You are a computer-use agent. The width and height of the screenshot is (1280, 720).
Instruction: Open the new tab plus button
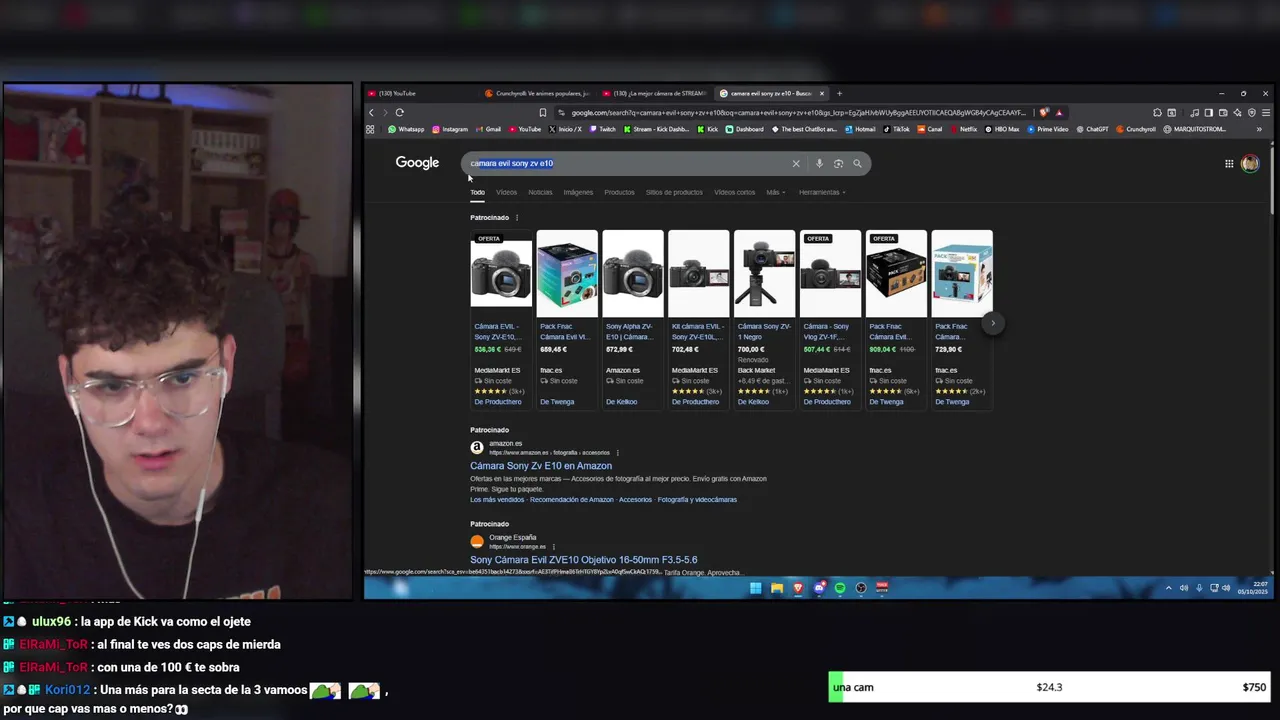tap(839, 93)
